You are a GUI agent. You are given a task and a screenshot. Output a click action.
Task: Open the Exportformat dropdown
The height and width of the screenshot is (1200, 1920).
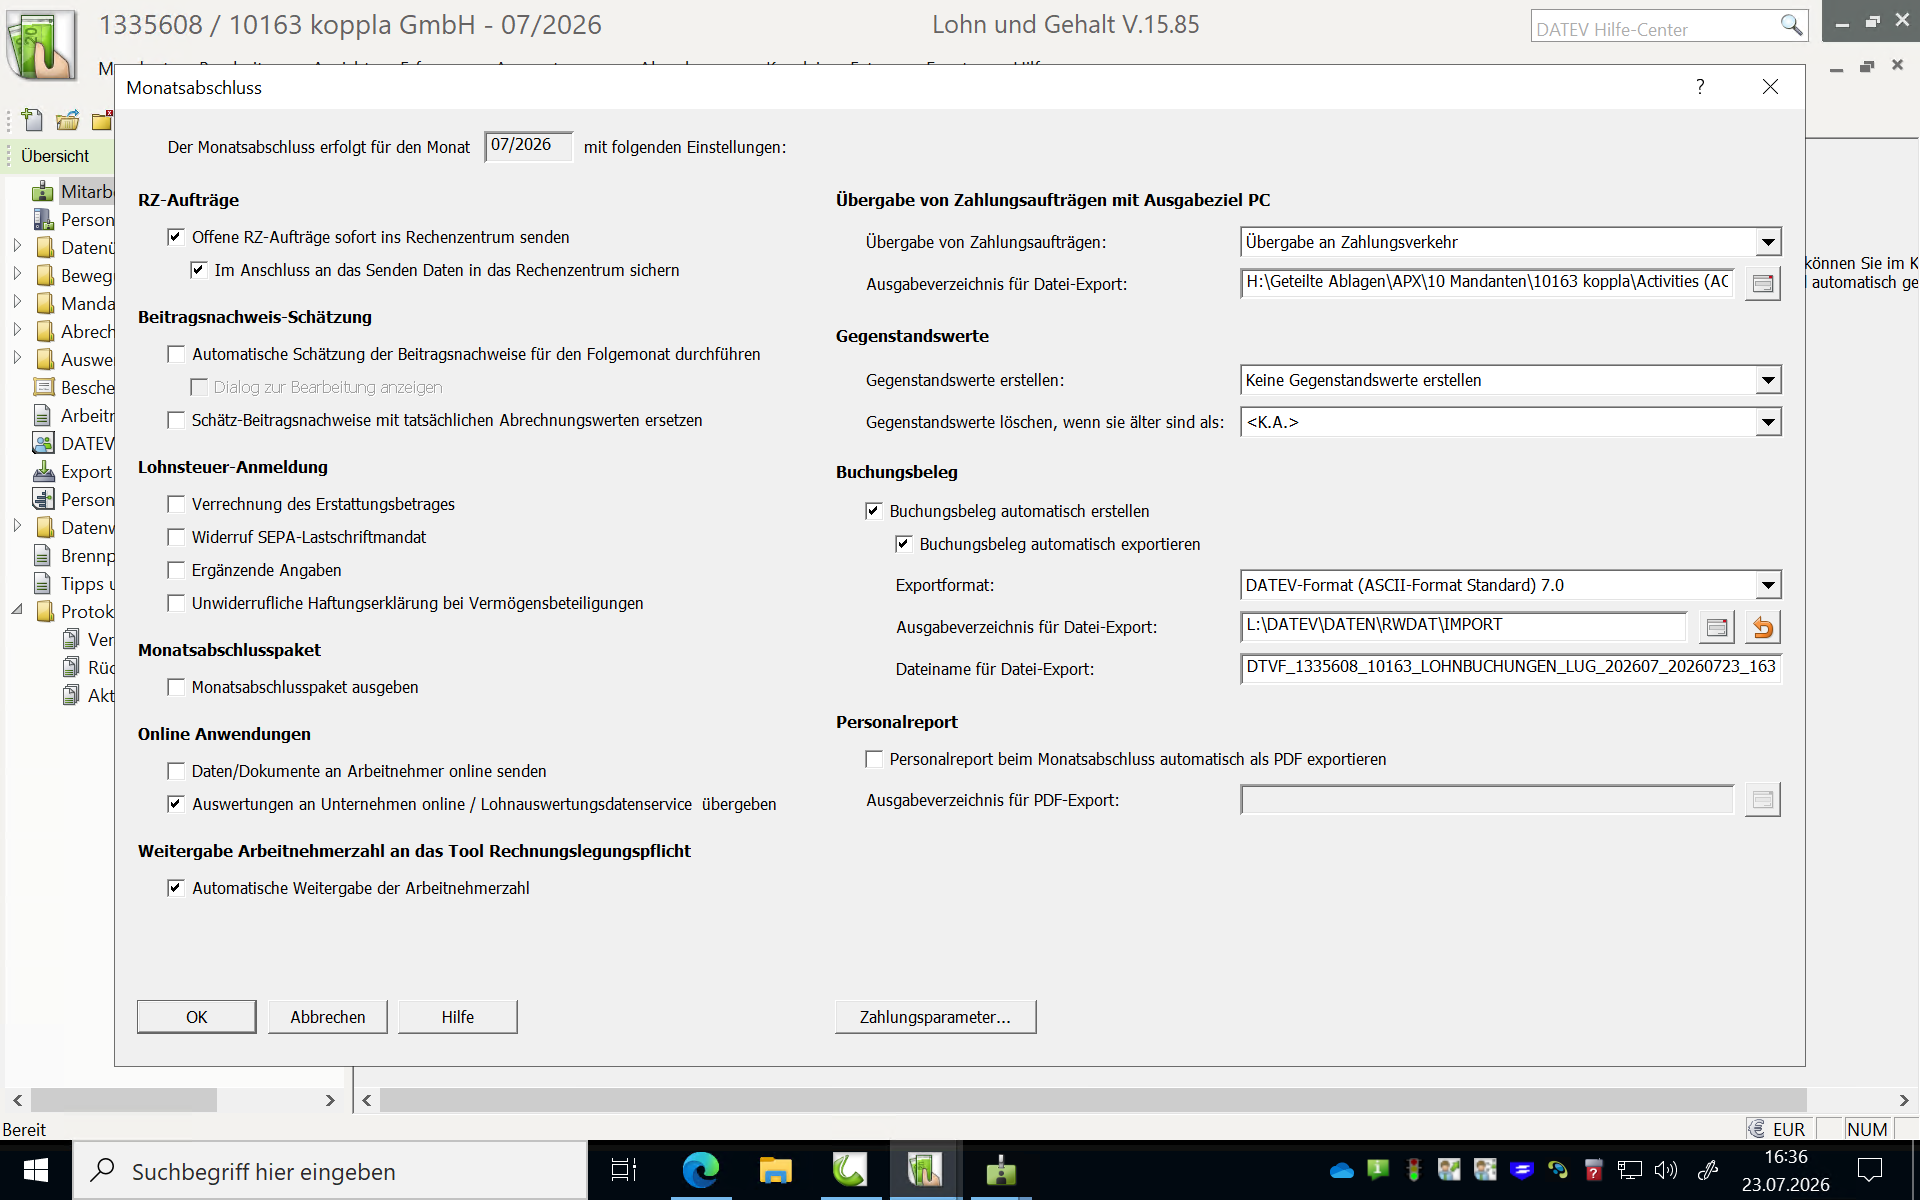[1768, 585]
